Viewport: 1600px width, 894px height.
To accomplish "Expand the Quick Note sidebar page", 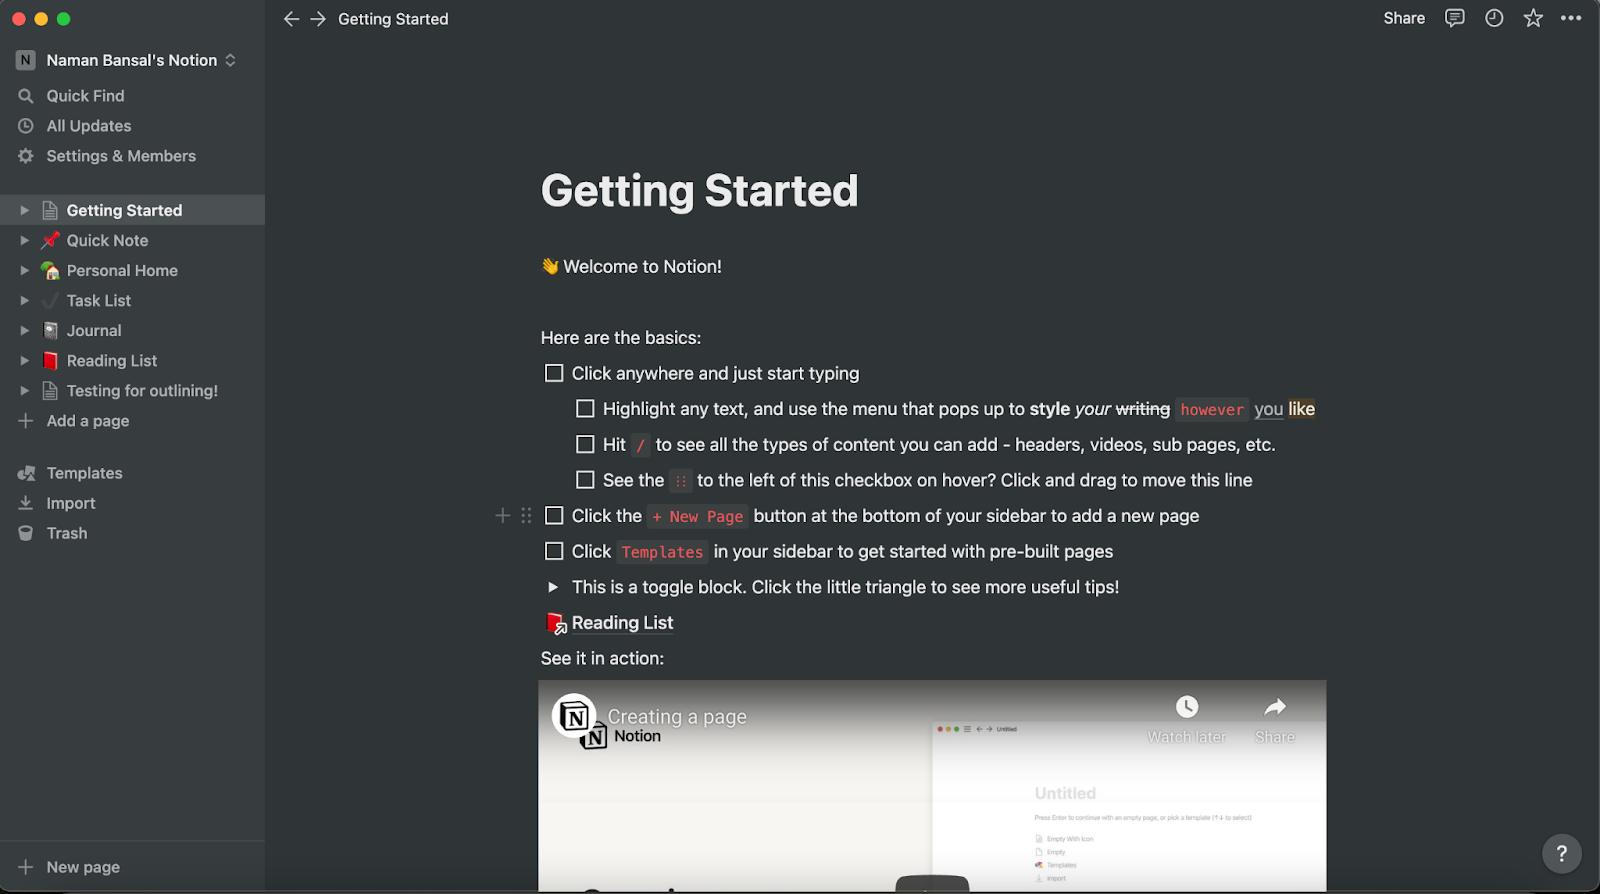I will click(24, 240).
